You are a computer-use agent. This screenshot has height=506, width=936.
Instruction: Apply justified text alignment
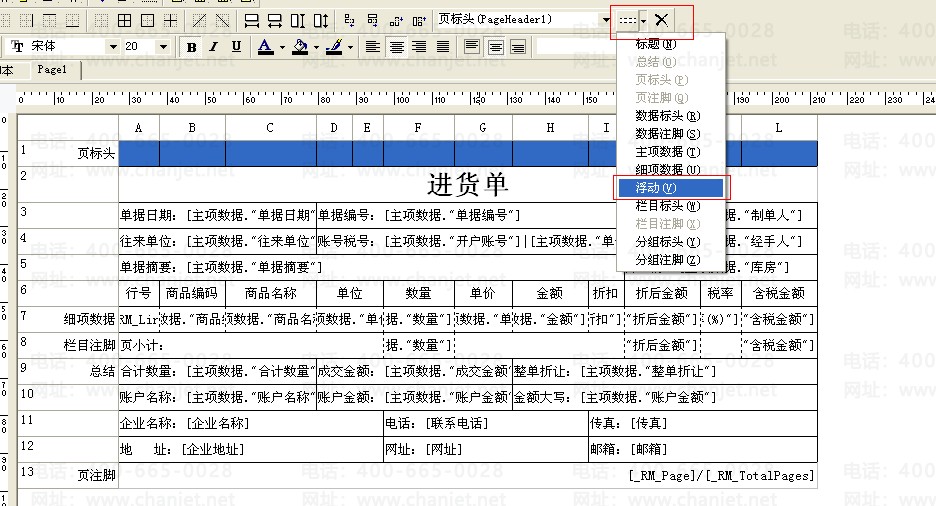[x=445, y=47]
